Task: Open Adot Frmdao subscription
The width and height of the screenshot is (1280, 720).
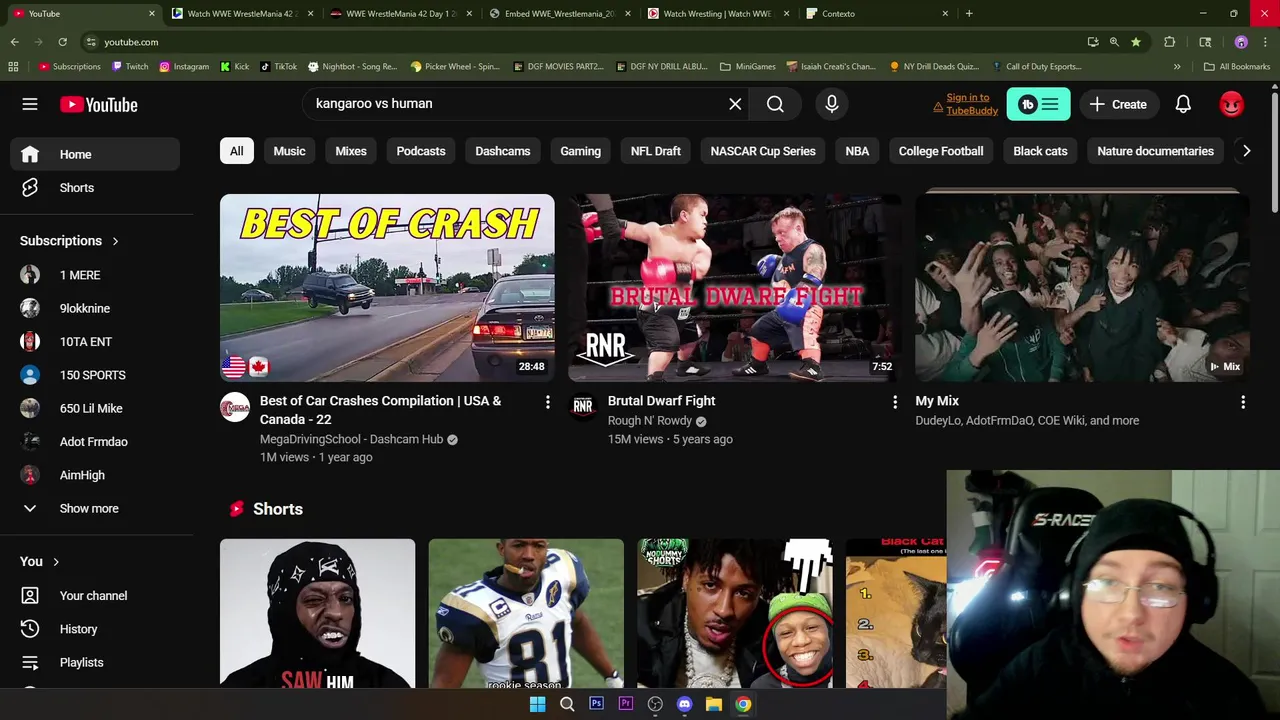Action: 95,442
